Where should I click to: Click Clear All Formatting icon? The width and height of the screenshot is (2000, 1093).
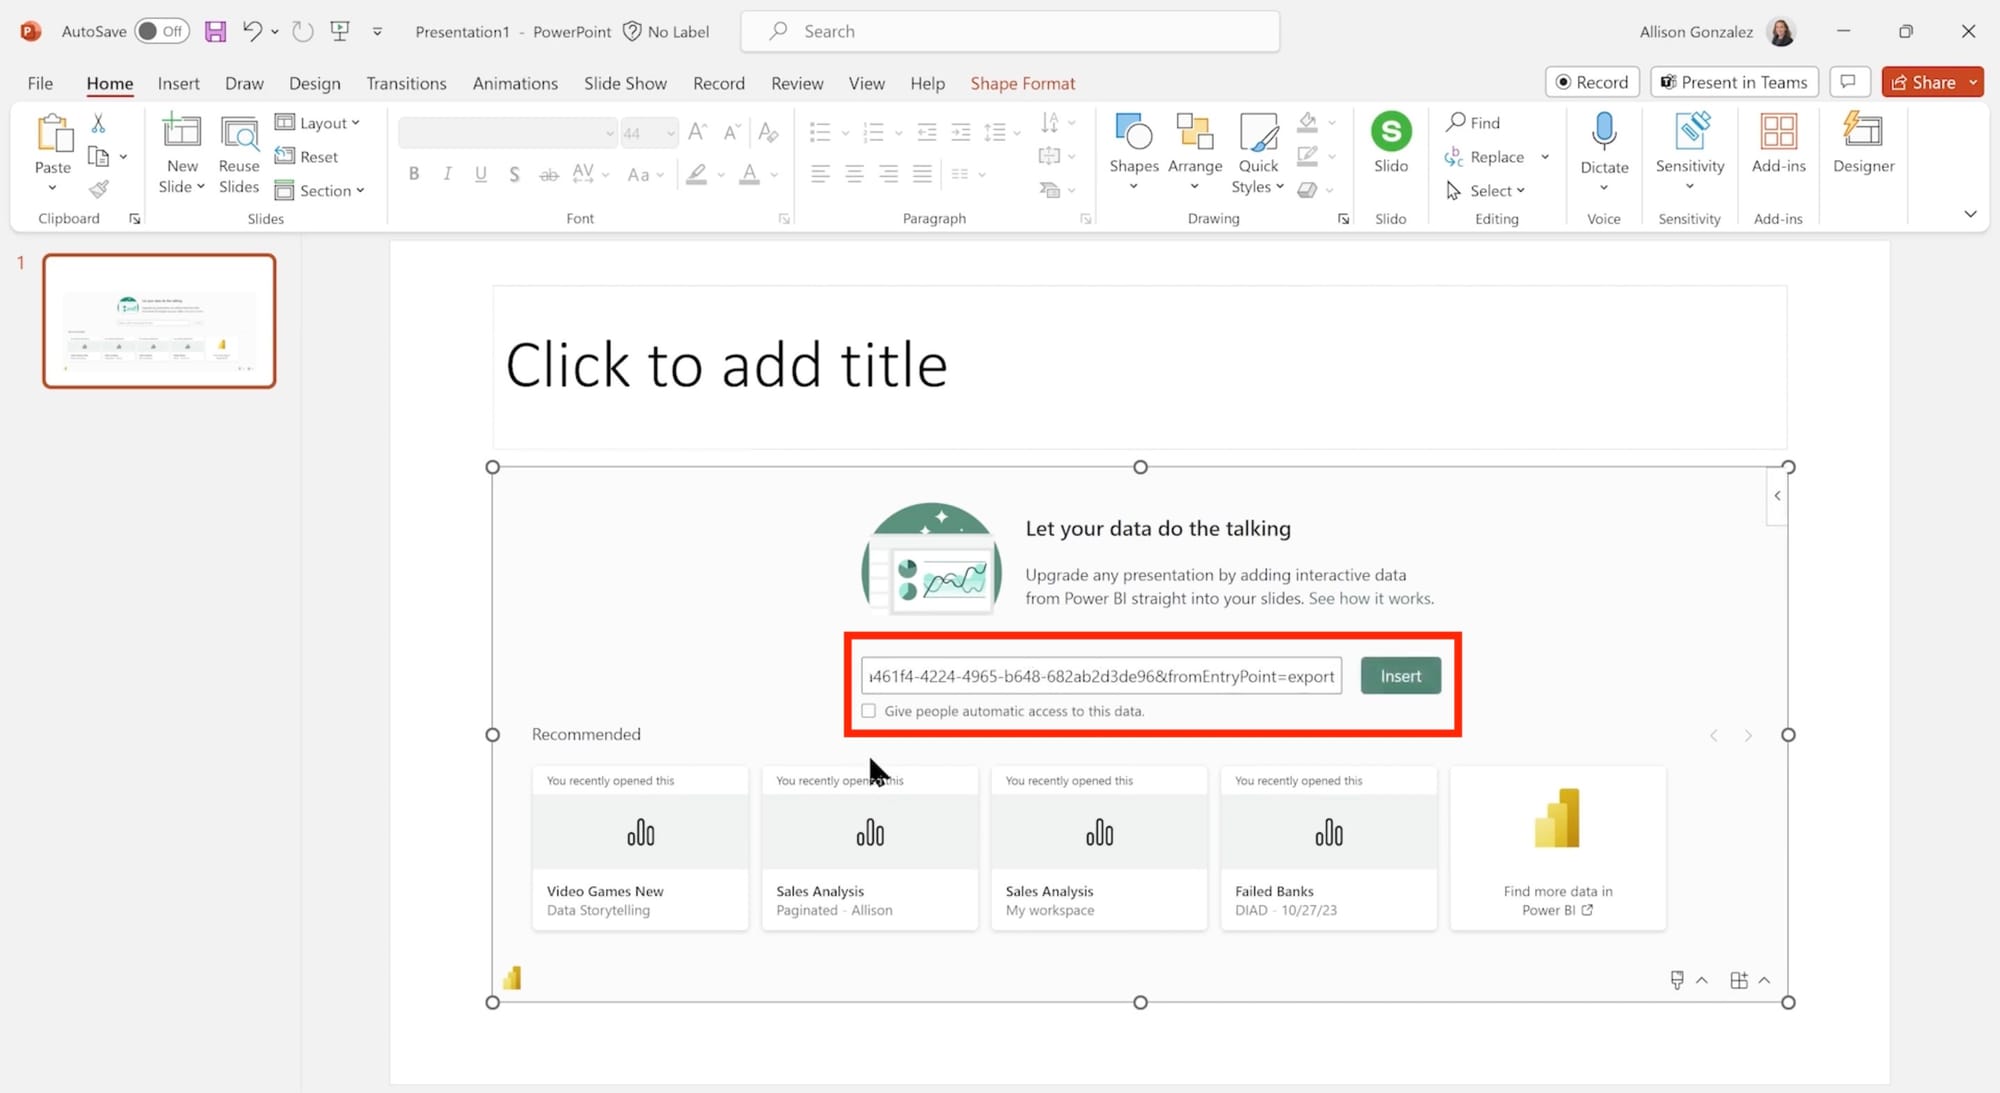[x=768, y=132]
